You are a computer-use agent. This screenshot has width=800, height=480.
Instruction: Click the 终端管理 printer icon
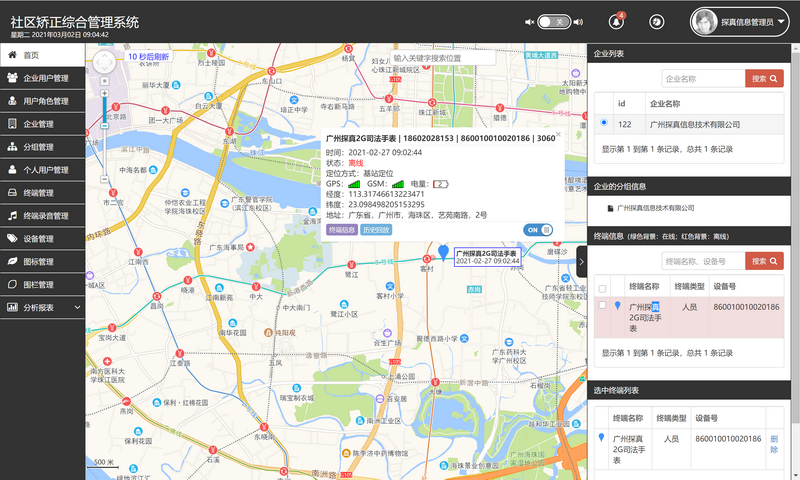point(12,193)
